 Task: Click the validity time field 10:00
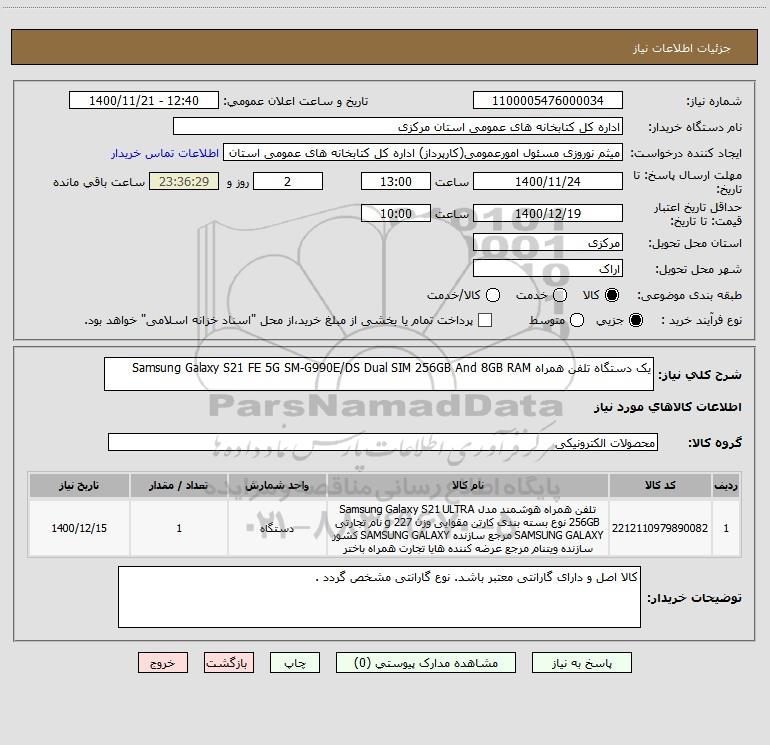point(396,213)
